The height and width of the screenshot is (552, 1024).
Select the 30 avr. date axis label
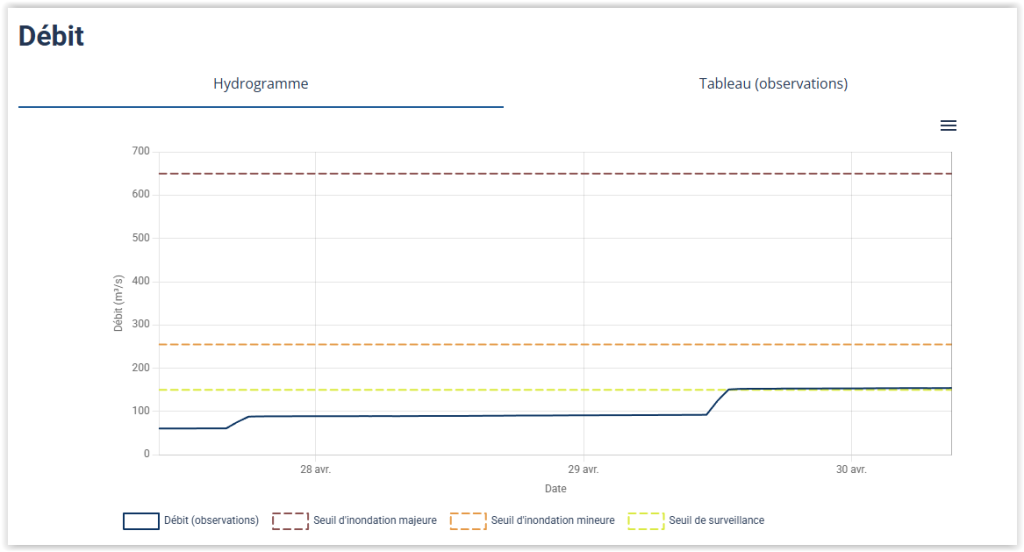pos(851,469)
